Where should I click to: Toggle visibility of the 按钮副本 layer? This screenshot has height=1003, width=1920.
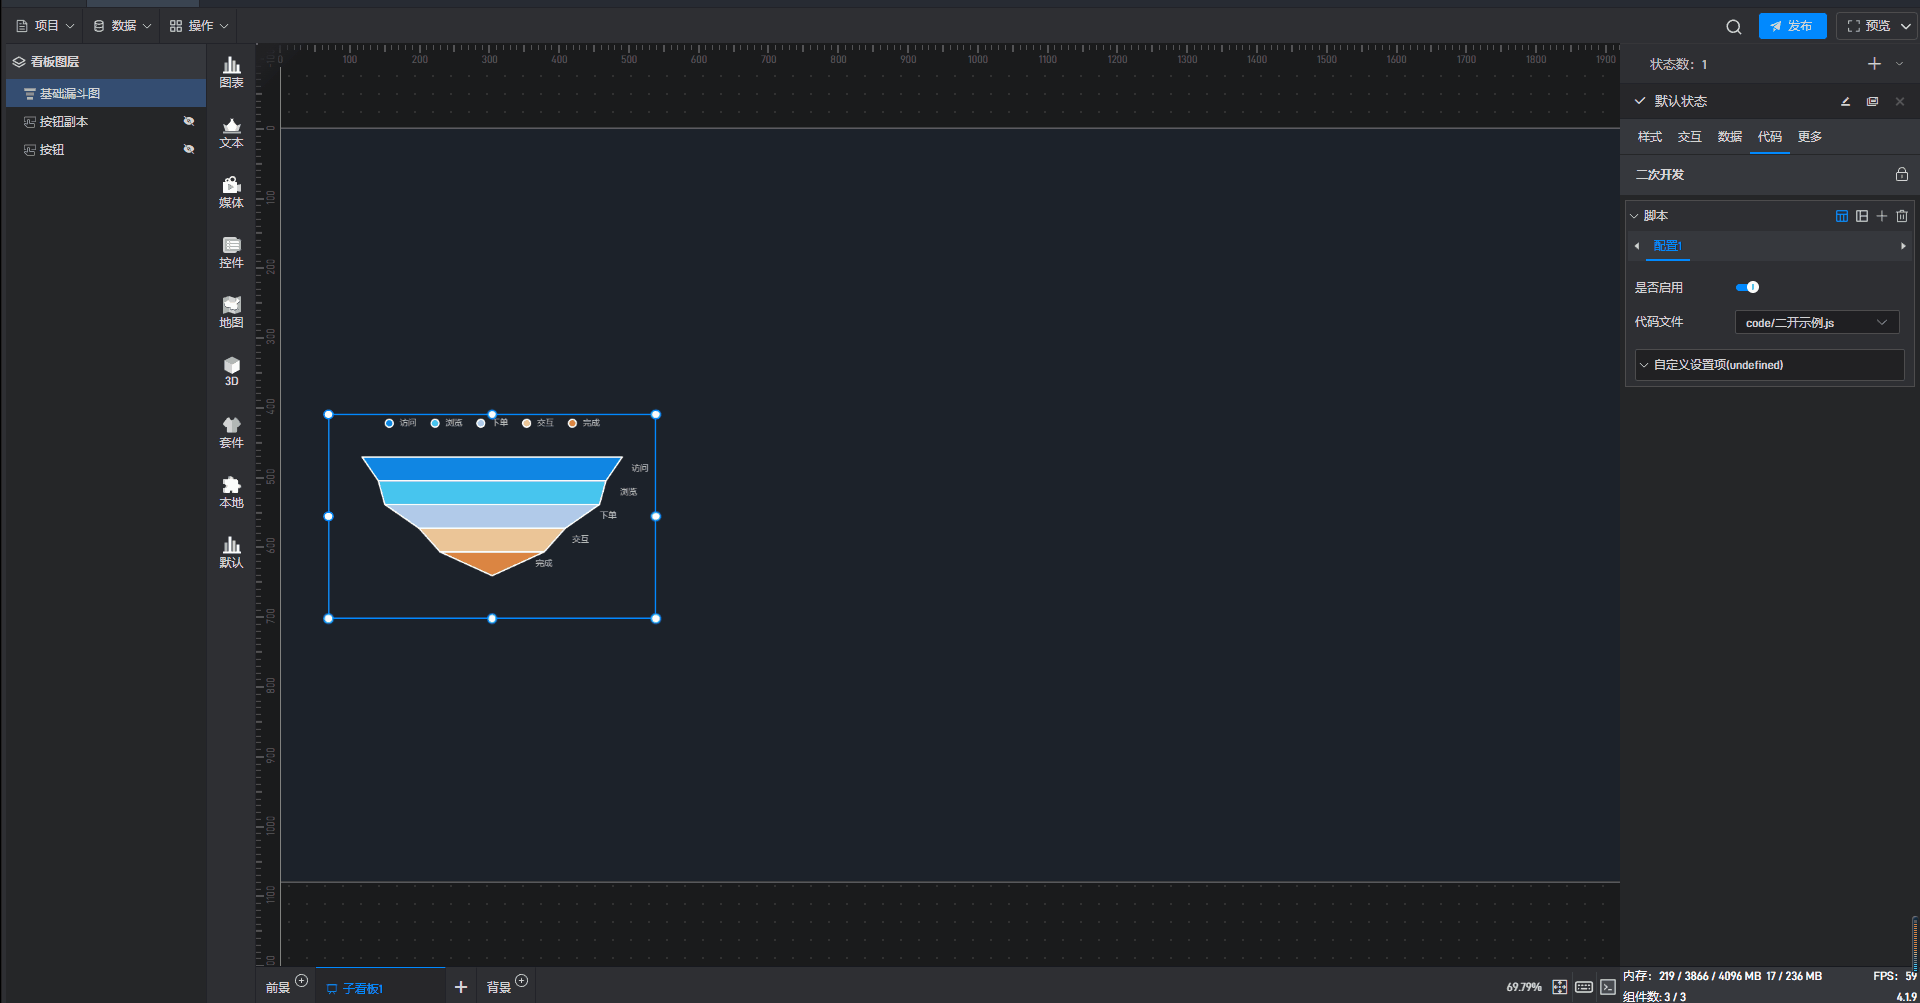pos(188,121)
